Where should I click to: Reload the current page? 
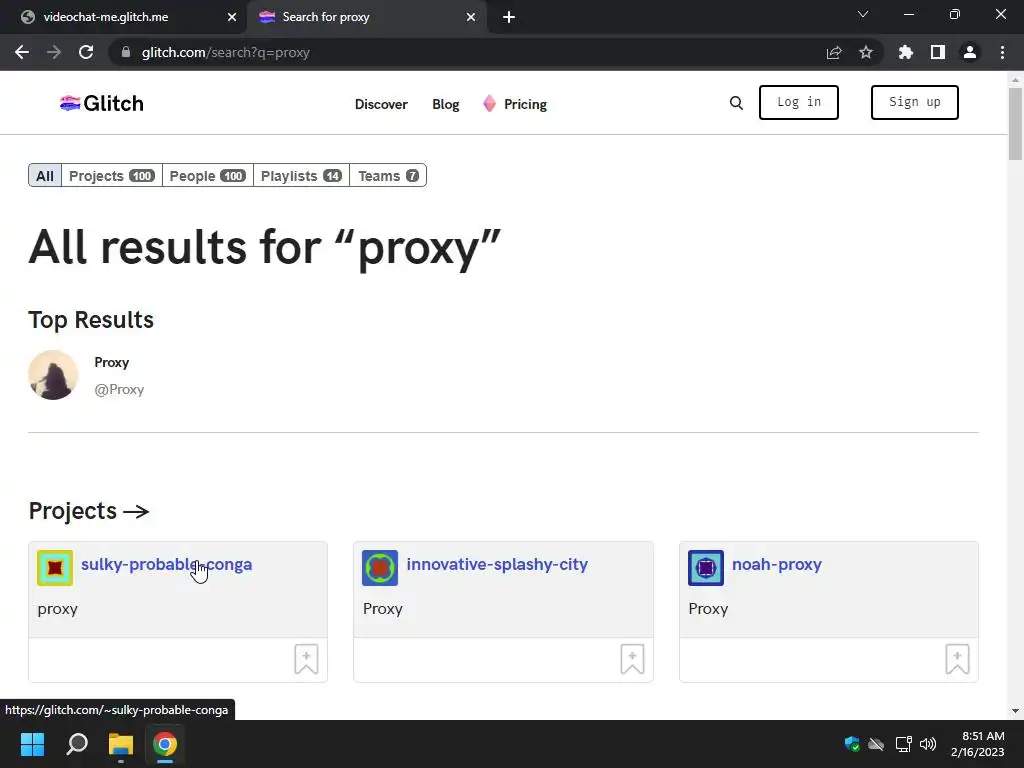tap(86, 52)
